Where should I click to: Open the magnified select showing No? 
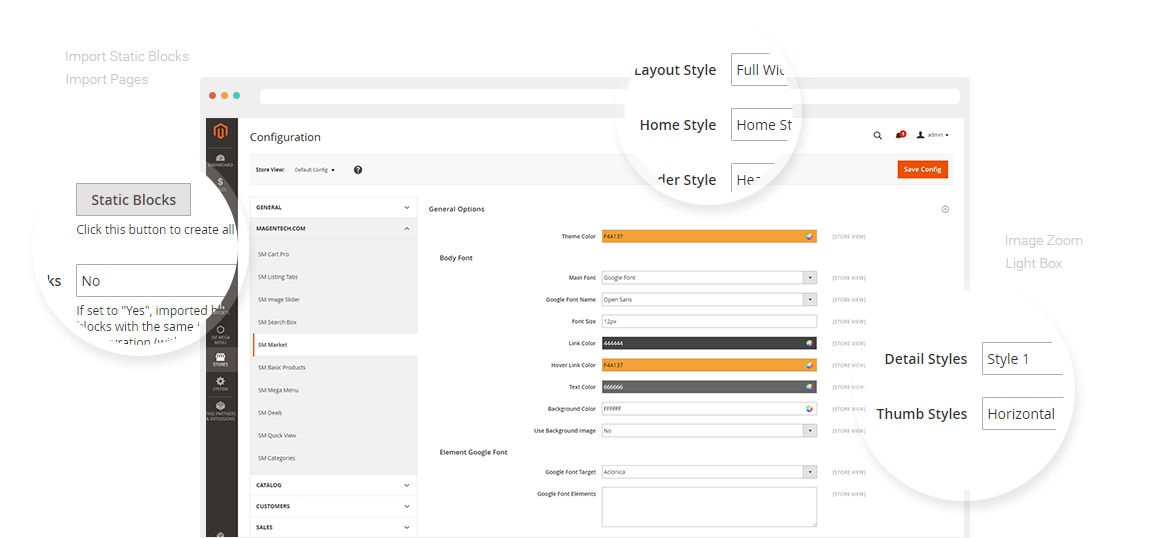point(157,281)
